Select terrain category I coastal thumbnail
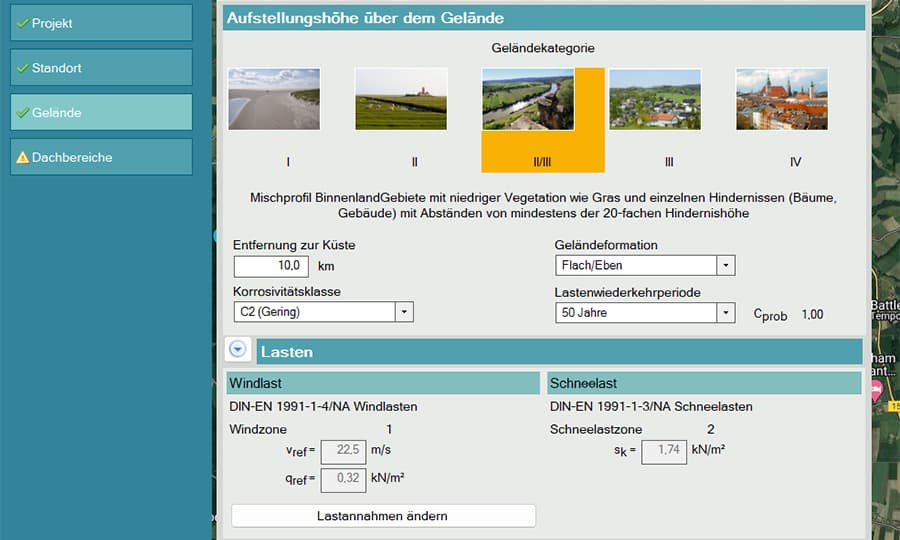 pyautogui.click(x=274, y=99)
